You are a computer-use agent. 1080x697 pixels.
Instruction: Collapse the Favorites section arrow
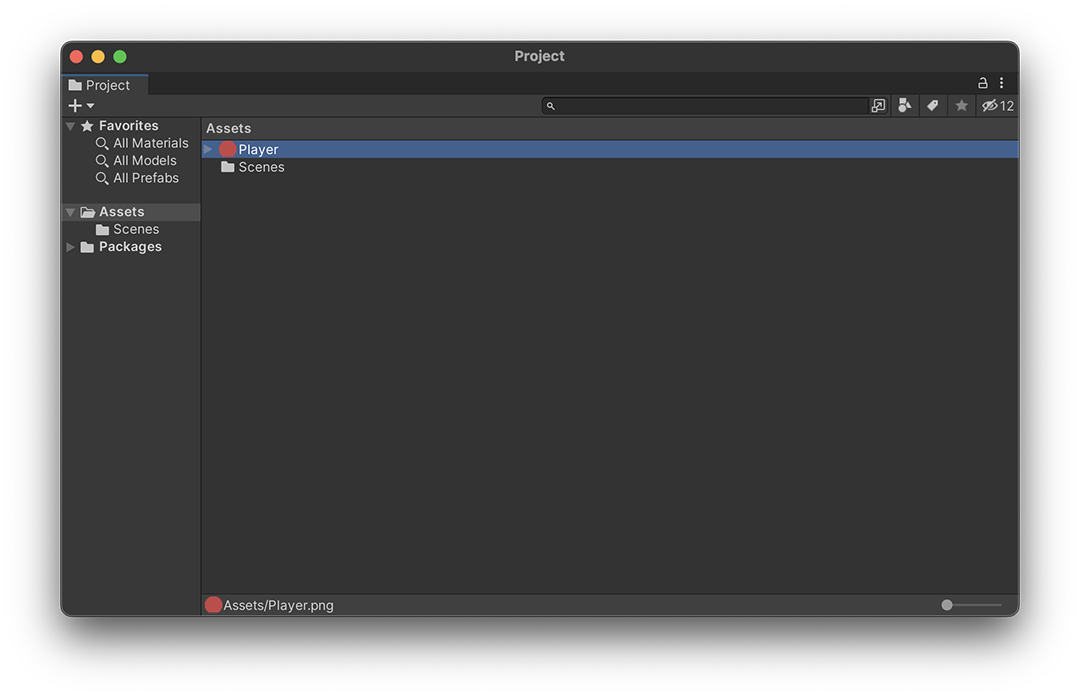pos(70,126)
